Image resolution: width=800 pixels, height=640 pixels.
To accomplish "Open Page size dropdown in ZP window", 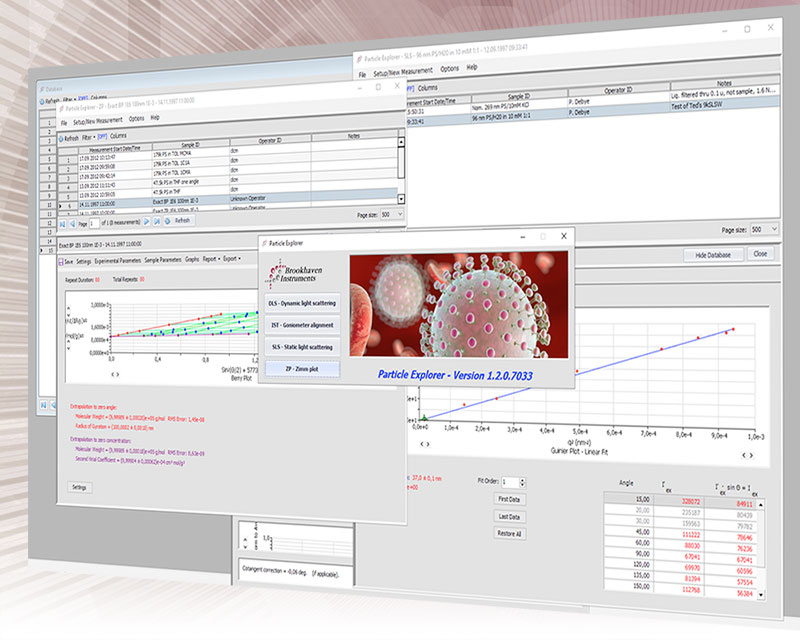I will [x=392, y=214].
